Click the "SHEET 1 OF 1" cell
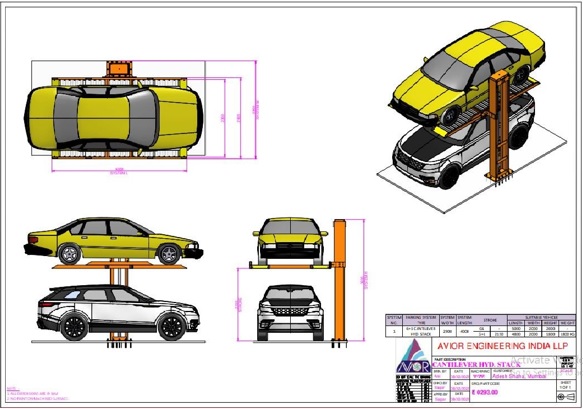 566,386
